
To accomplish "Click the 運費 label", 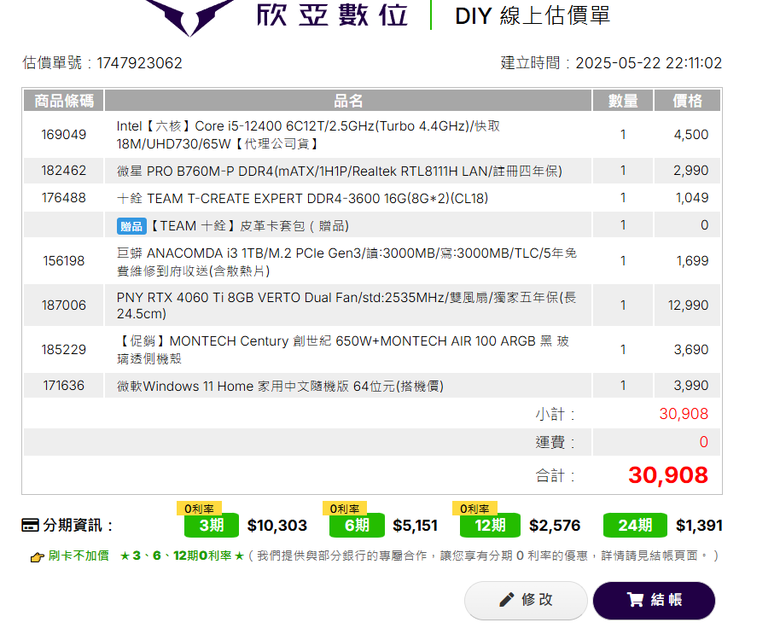I will click(x=555, y=442).
